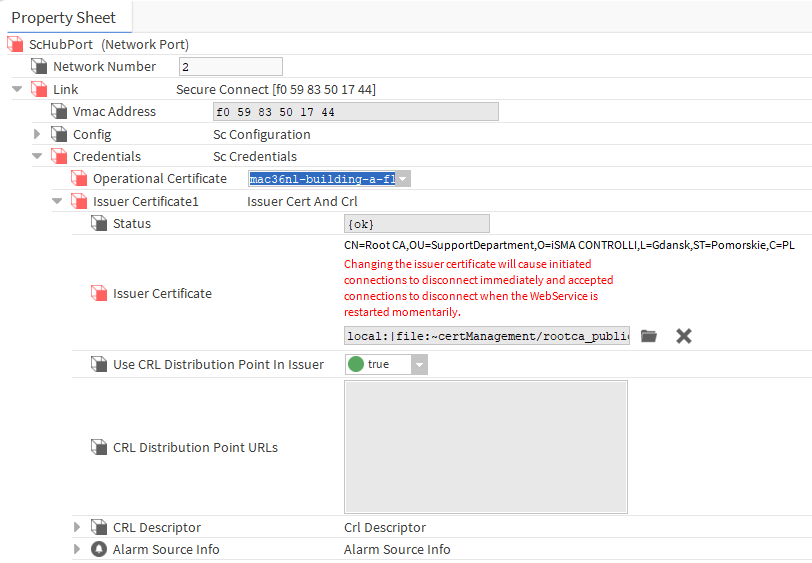The image size is (812, 563).
Task: Open the Use CRL Distribution Point true dropdown
Action: point(419,364)
